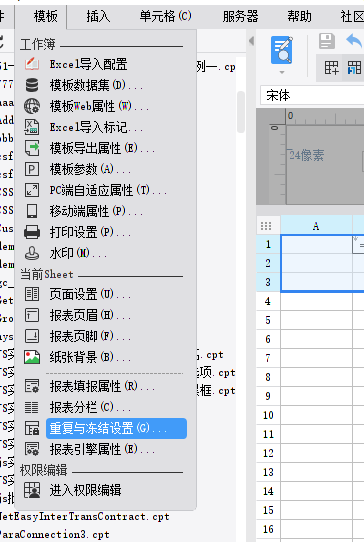
Task: Click the 打印设置 printer icon
Action: point(32,232)
